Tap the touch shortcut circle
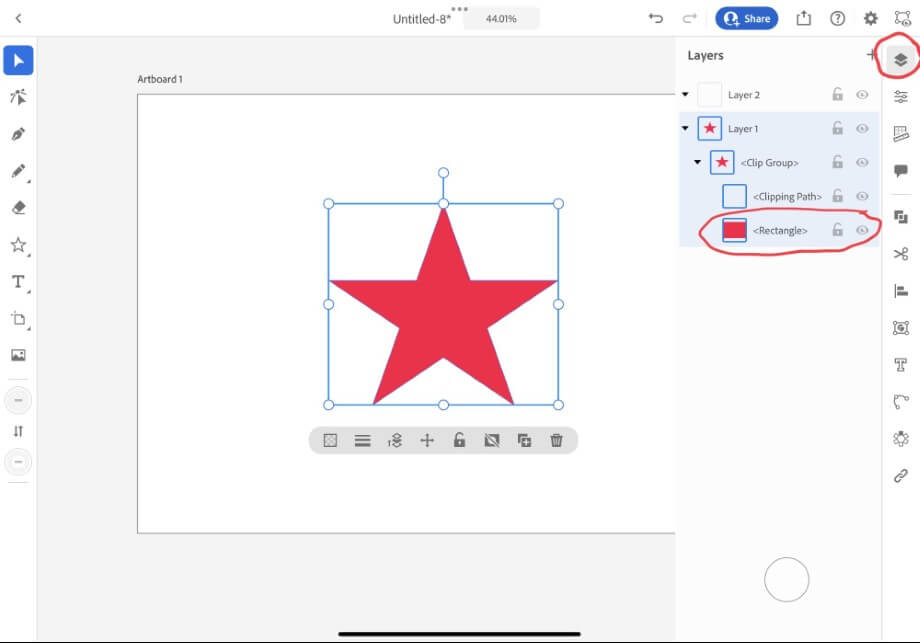This screenshot has width=920, height=643. (786, 580)
